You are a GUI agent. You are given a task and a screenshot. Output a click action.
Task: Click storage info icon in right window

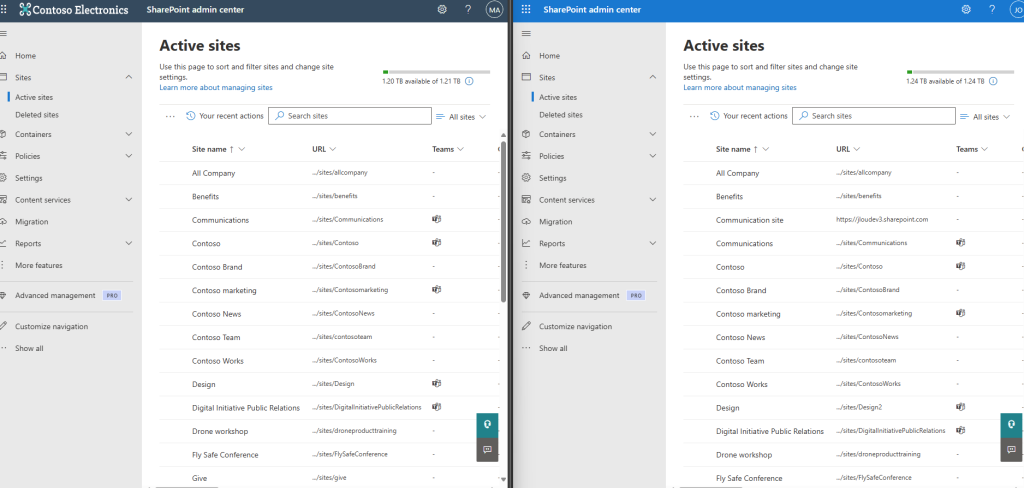click(993, 81)
